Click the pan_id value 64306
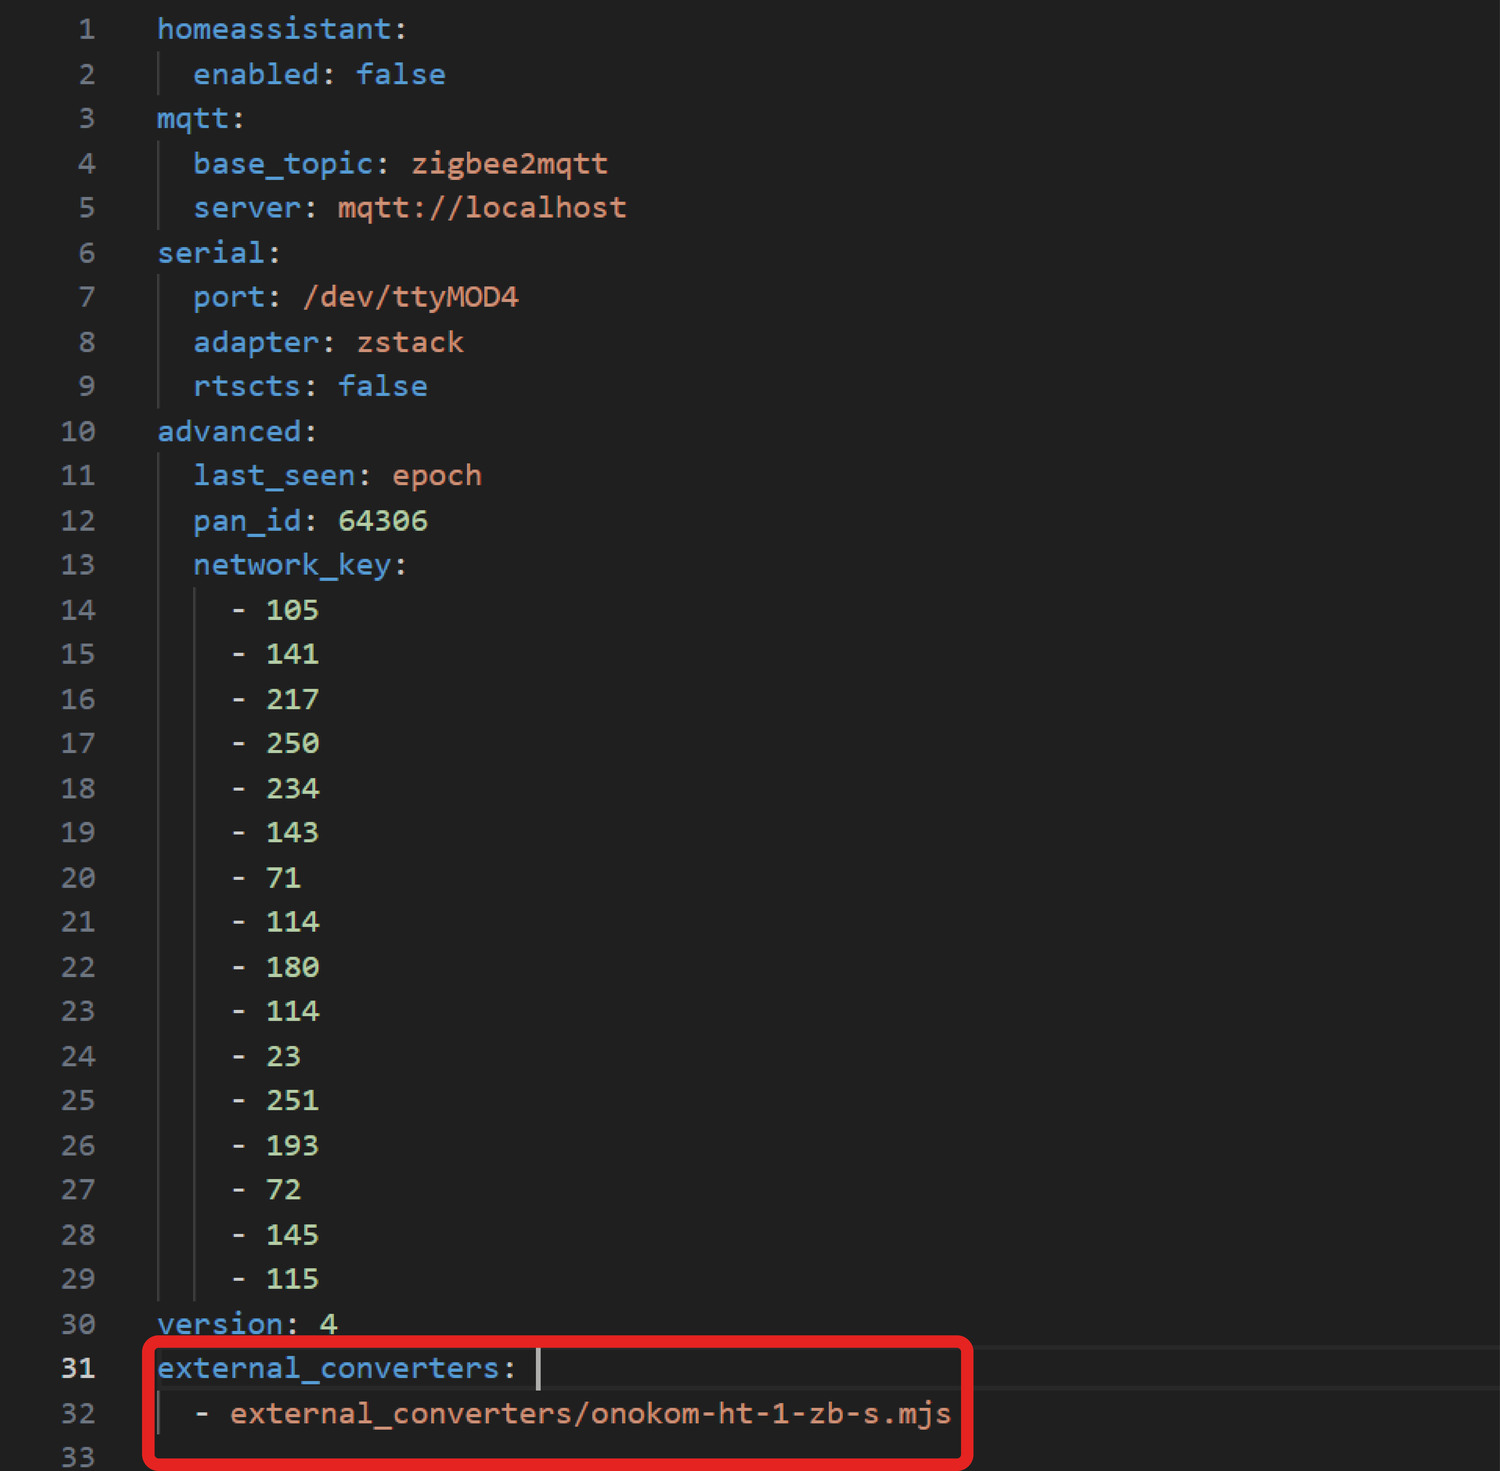This screenshot has height=1471, width=1500. 382,521
